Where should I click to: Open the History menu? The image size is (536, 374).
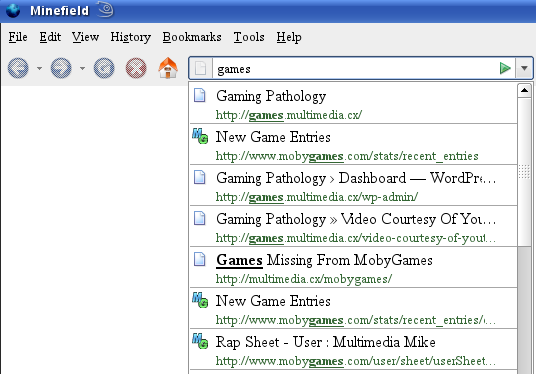tap(131, 37)
